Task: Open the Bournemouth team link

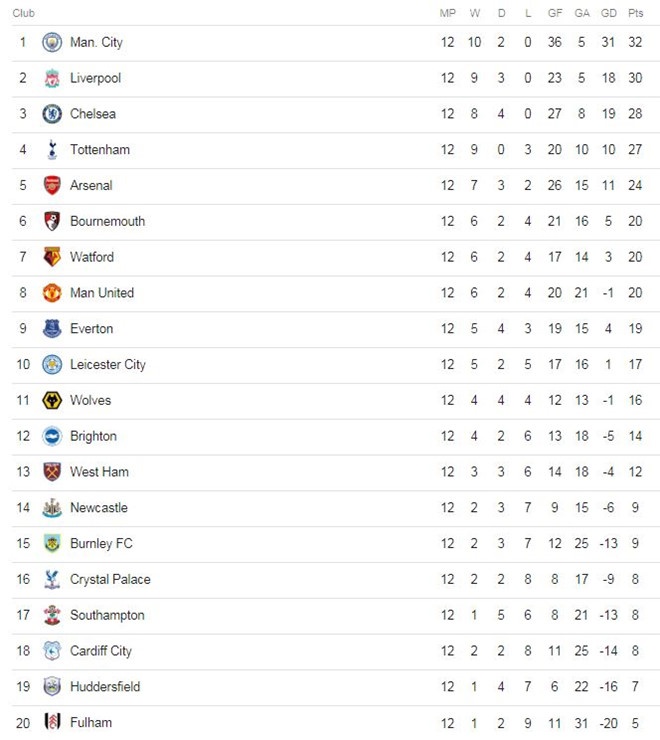Action: click(107, 221)
